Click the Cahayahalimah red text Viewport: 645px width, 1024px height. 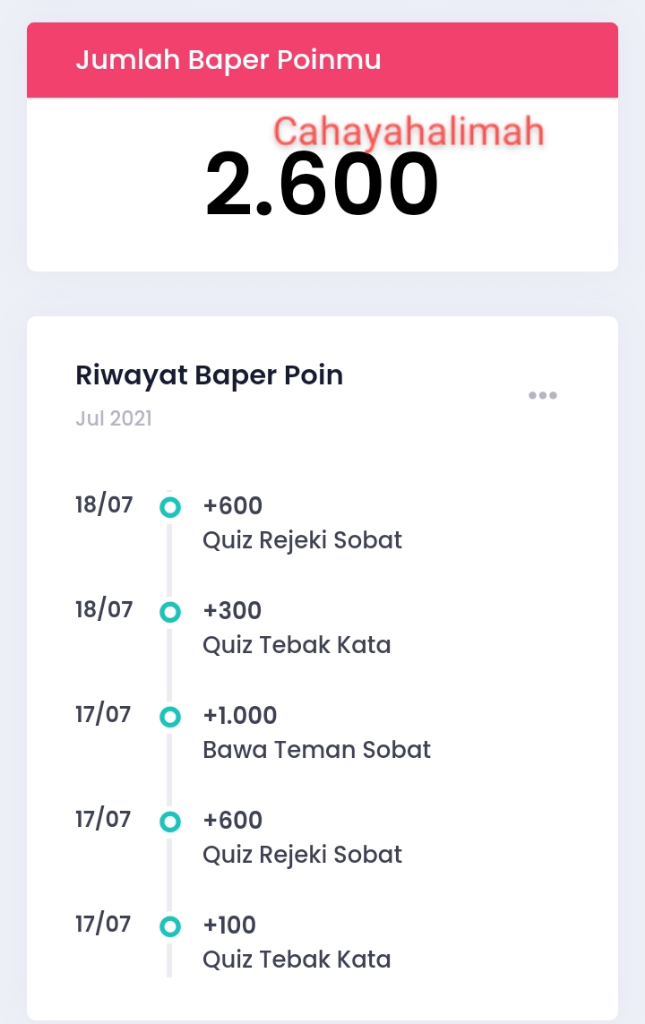click(409, 132)
